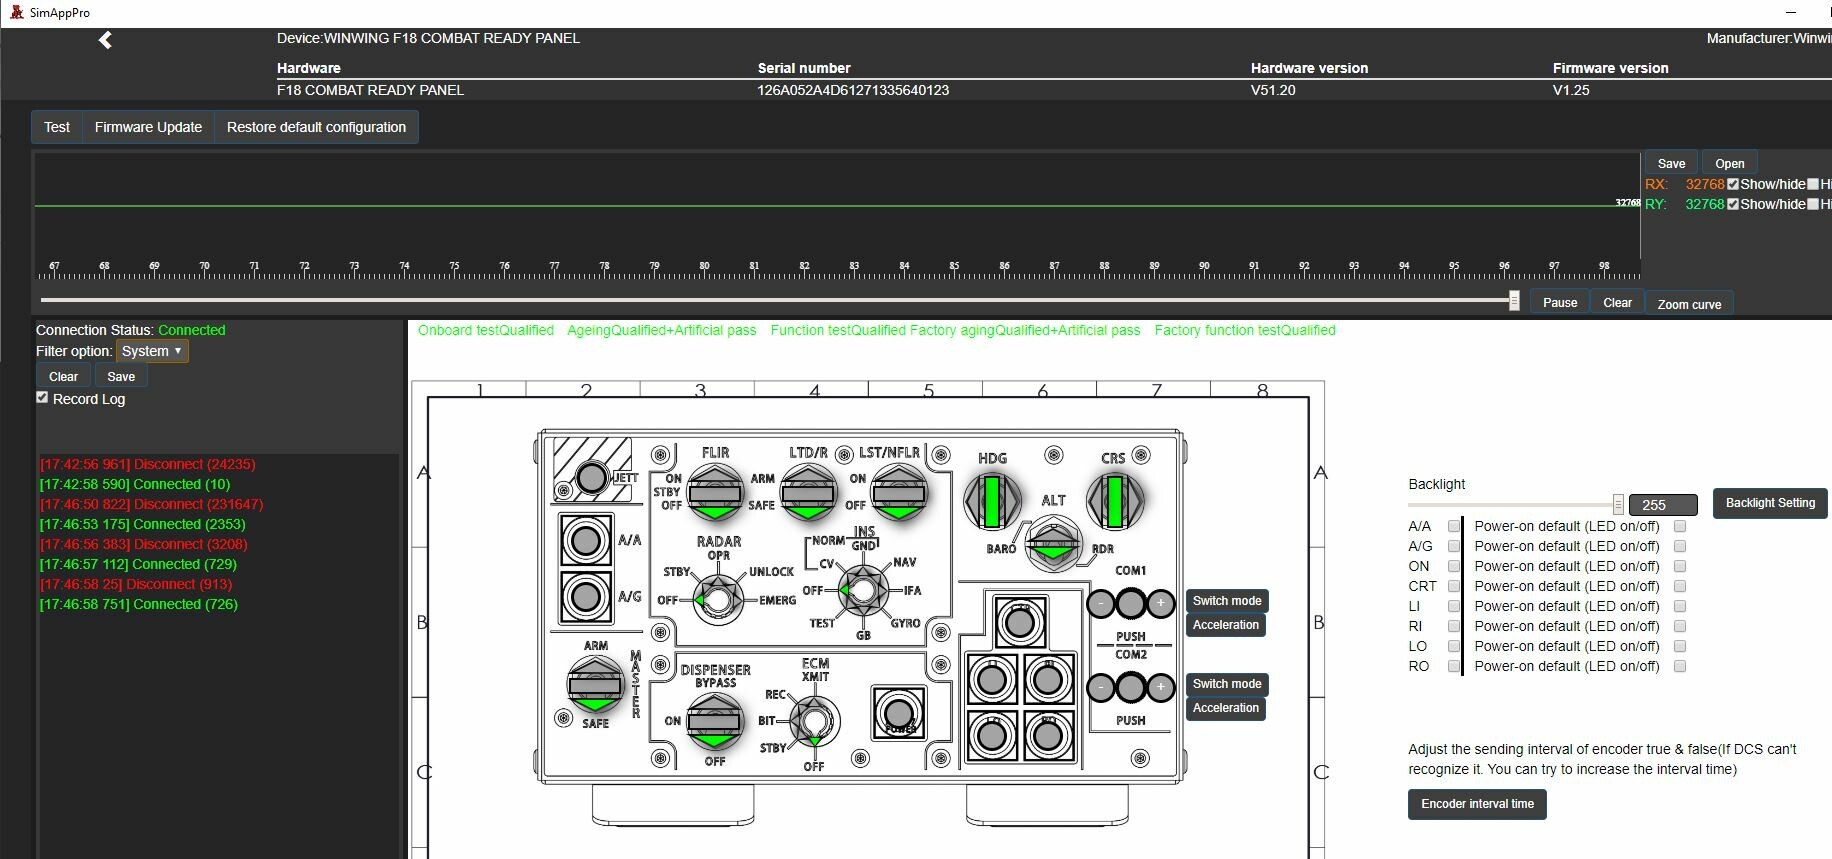This screenshot has height=859, width=1832.
Task: Open the Filter option System dropdown
Action: click(x=152, y=351)
